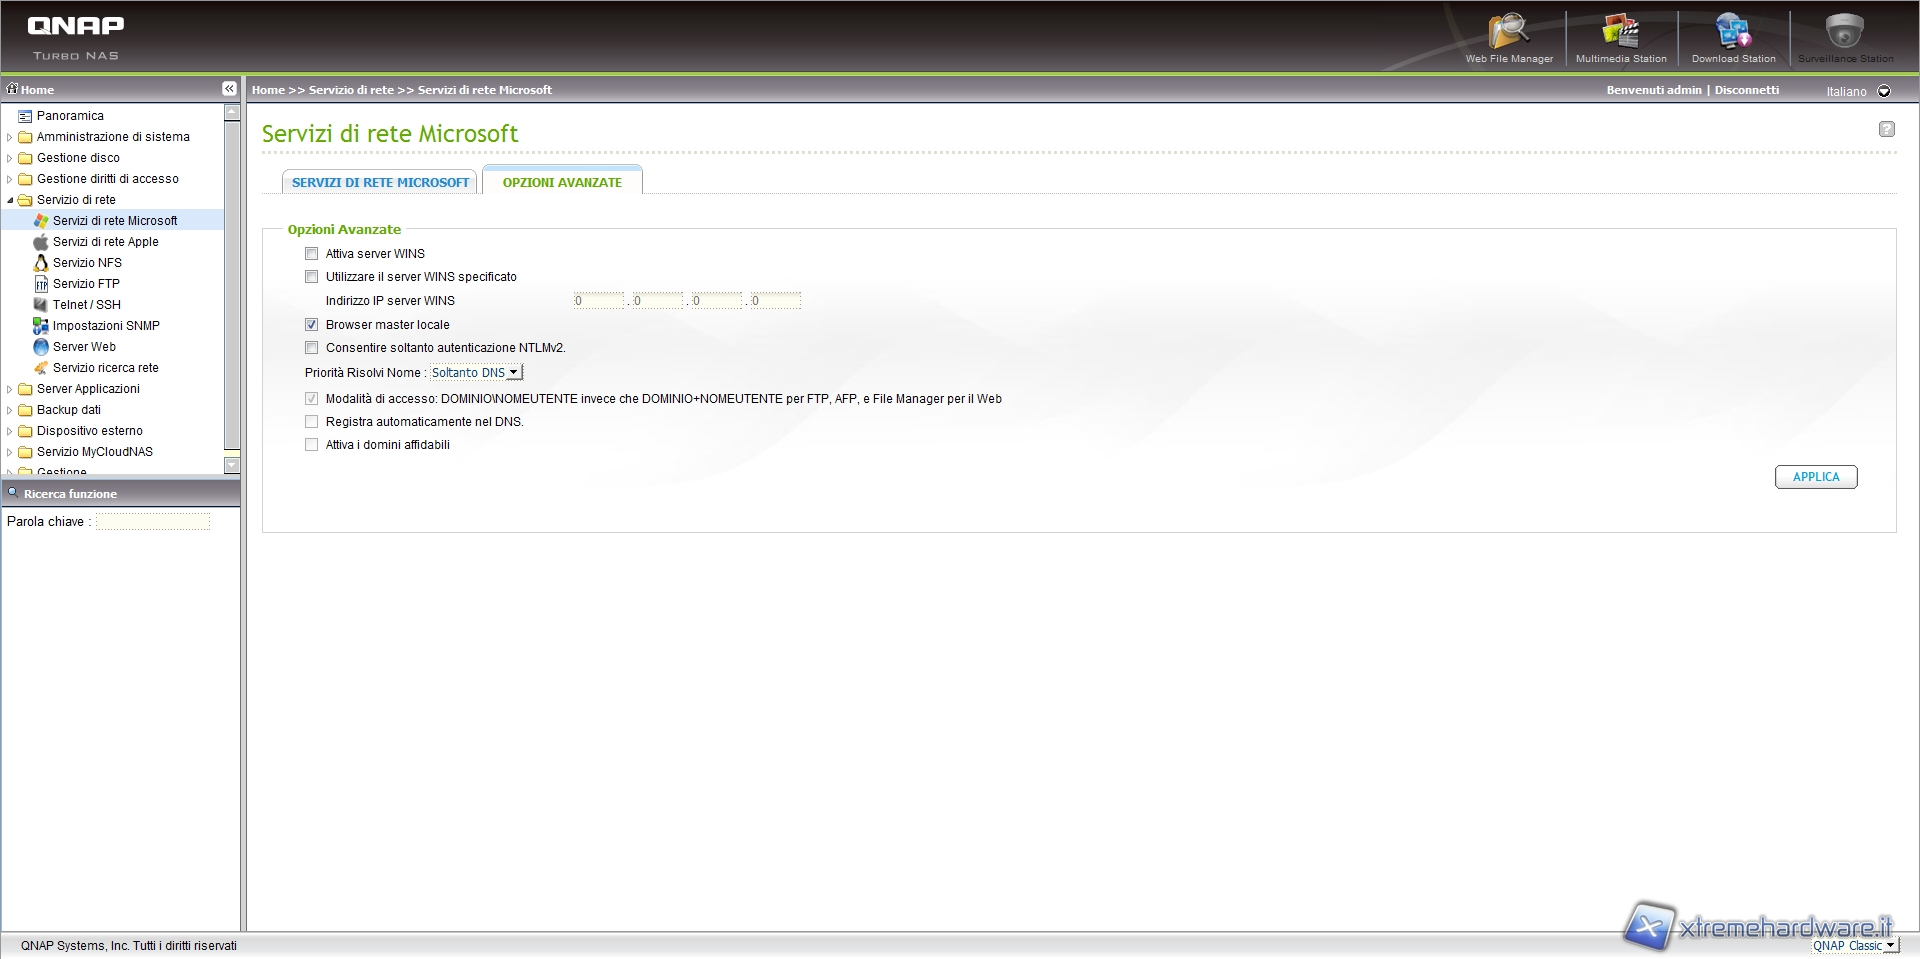
Task: Switch to Servizi di rete Microsoft tab
Action: coord(380,182)
